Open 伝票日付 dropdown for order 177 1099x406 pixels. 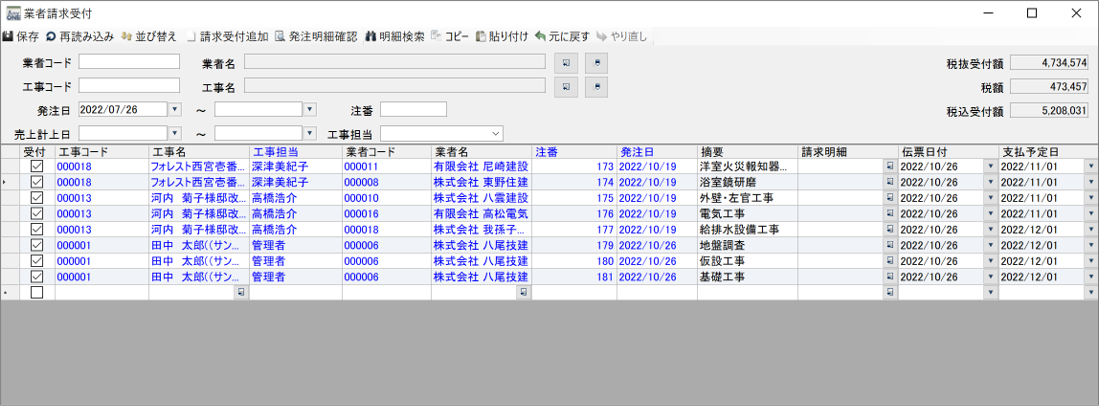coord(990,230)
